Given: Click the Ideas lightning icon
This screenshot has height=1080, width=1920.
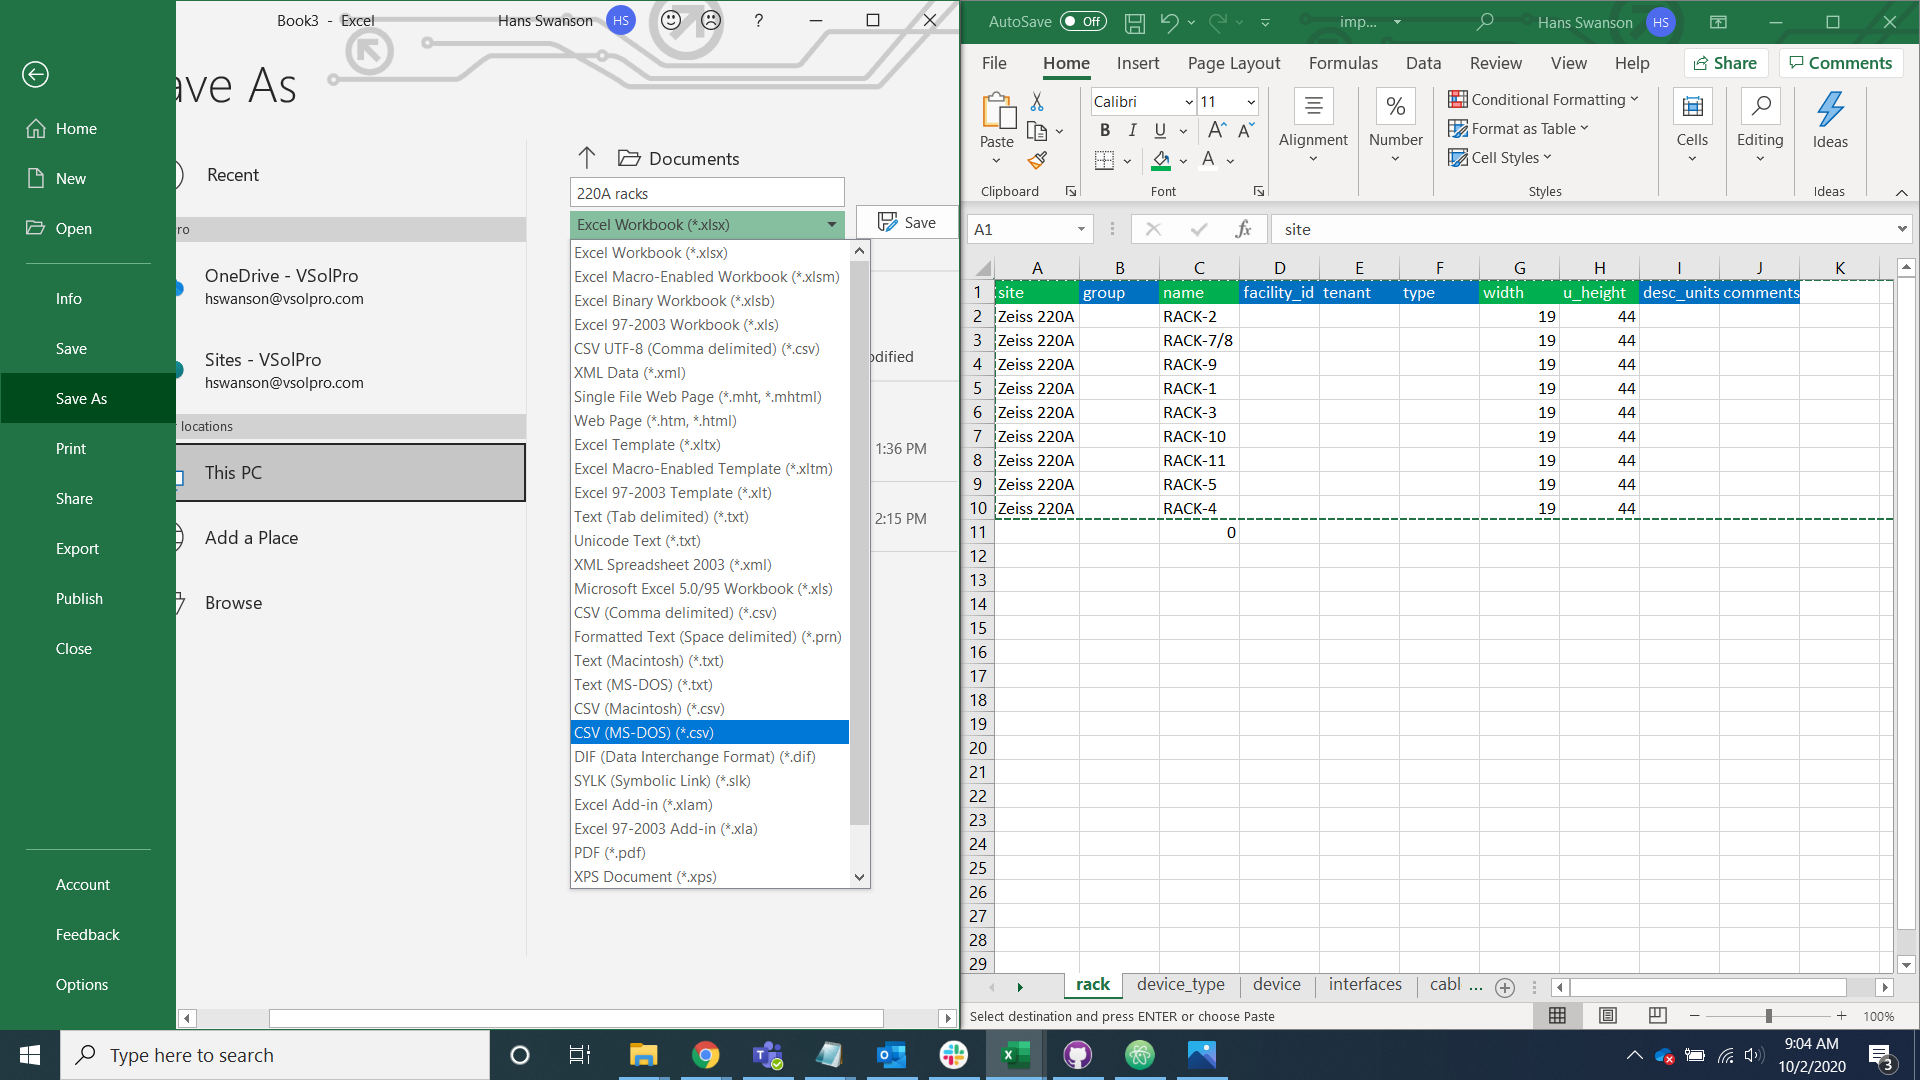Looking at the screenshot, I should coord(1830,110).
